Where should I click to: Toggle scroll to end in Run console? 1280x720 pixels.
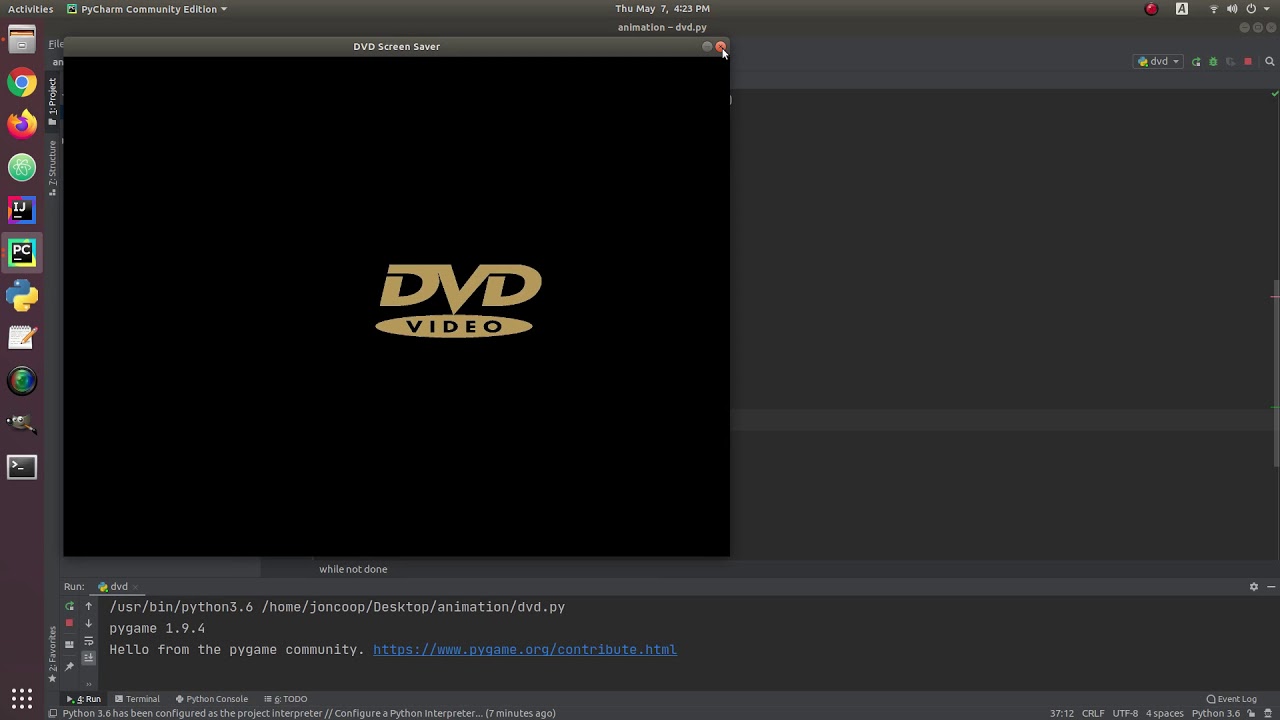click(x=88, y=657)
